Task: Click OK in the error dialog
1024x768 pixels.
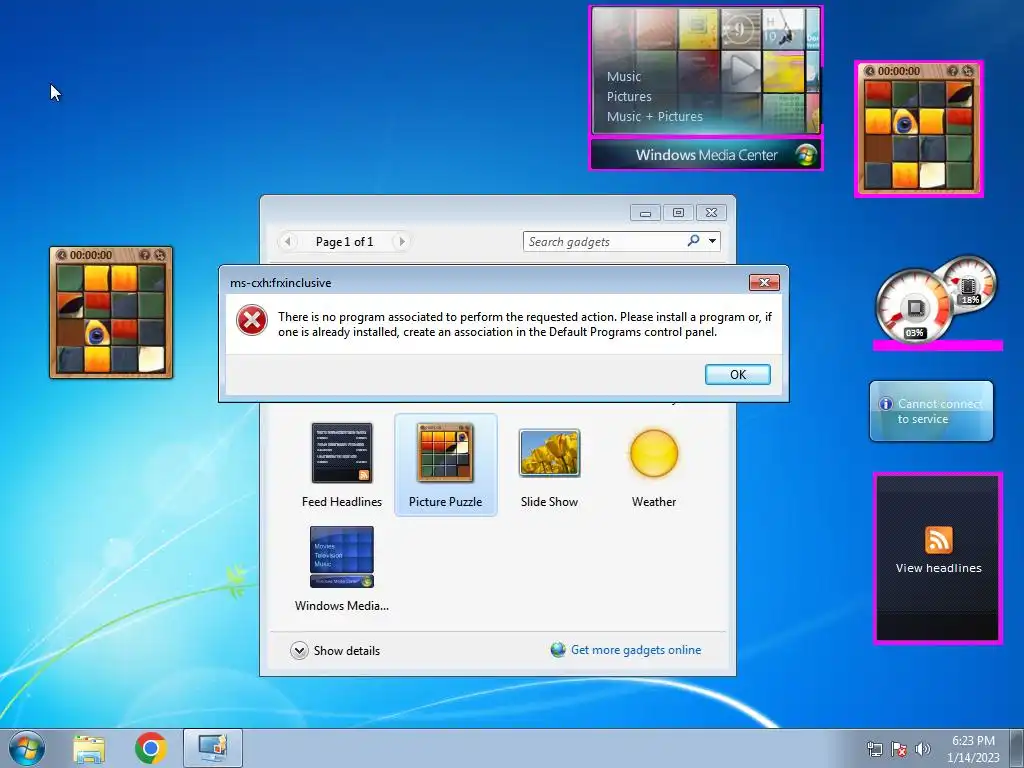Action: coord(737,374)
